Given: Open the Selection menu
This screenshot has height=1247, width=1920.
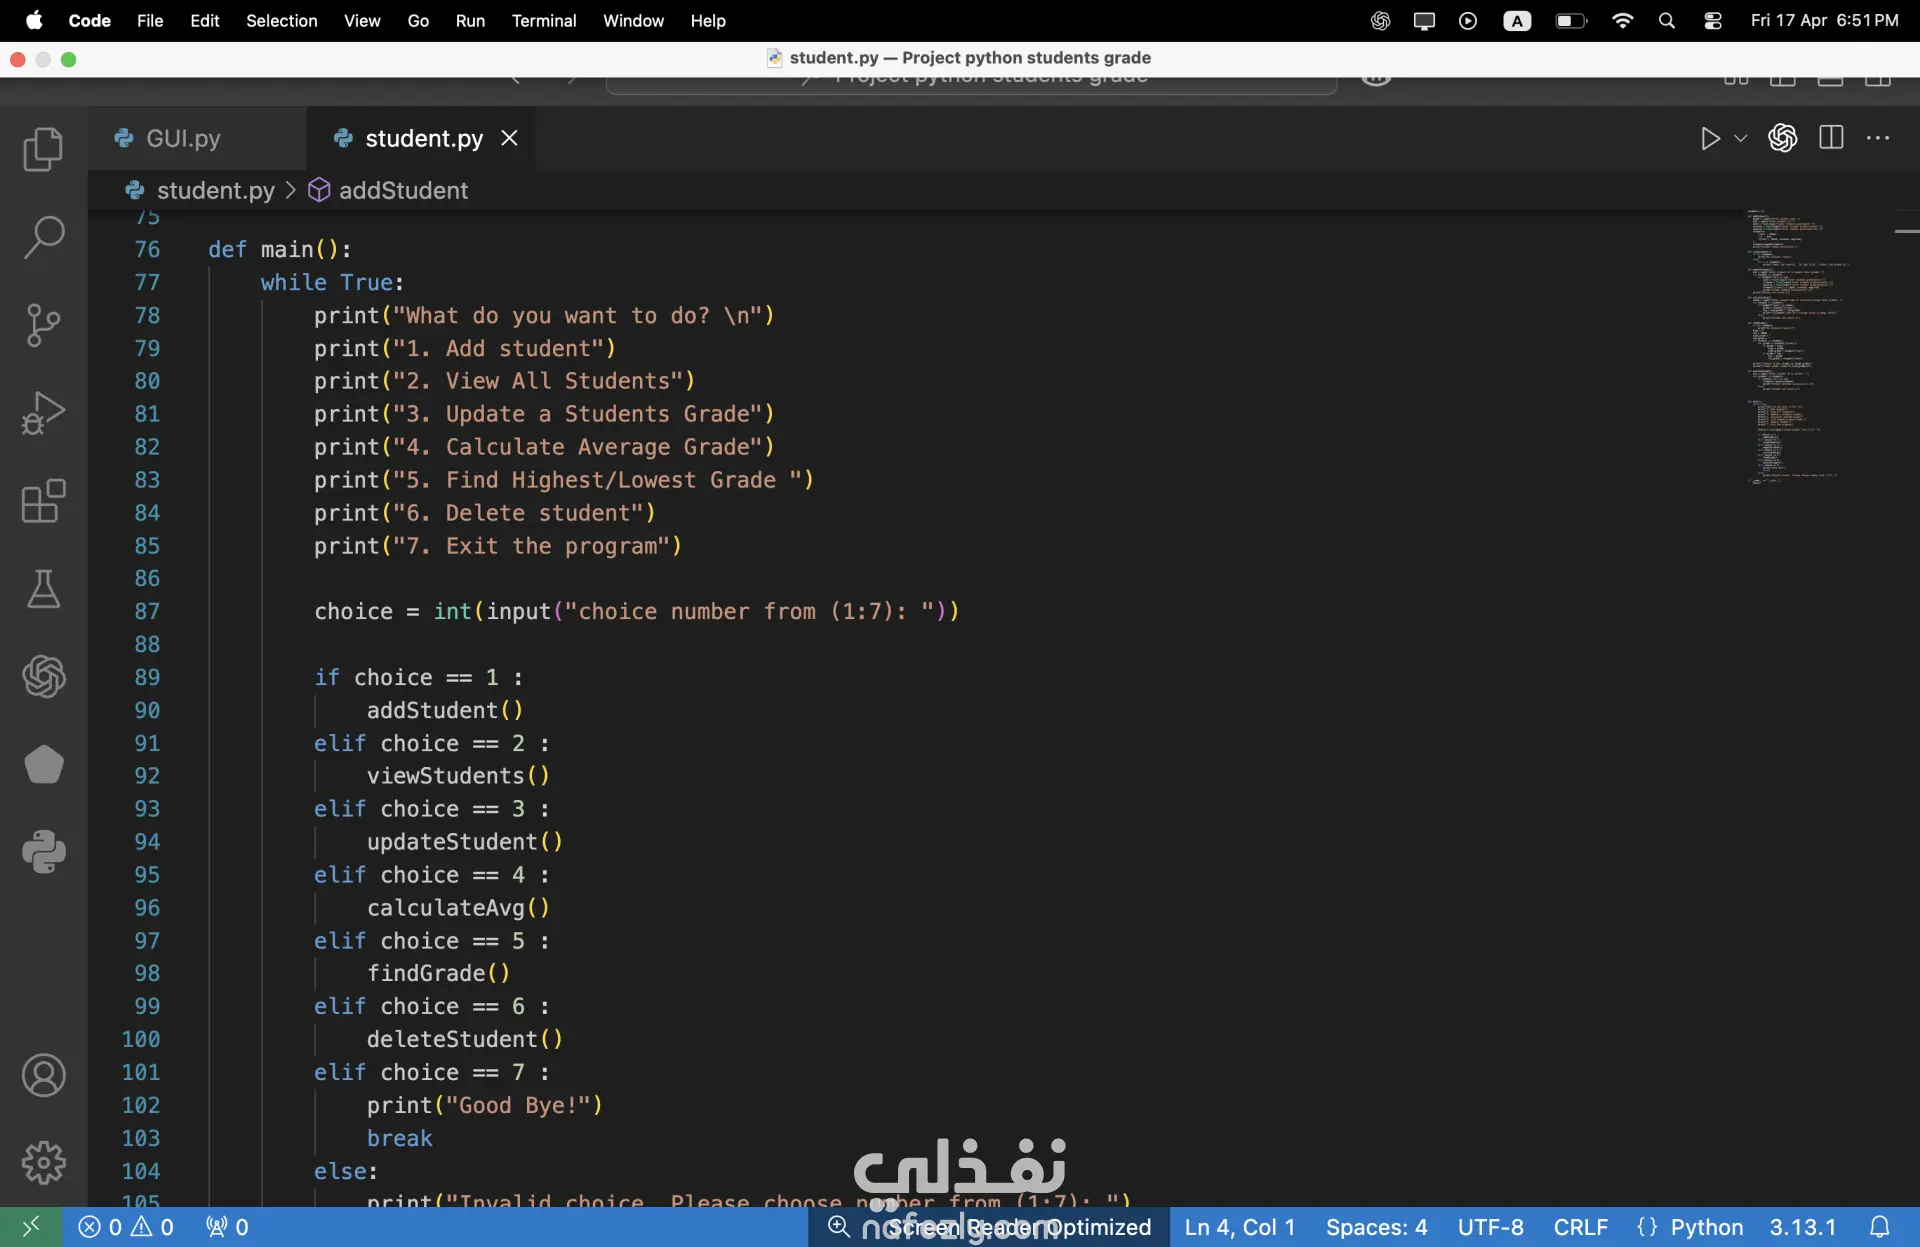Looking at the screenshot, I should click(x=282, y=21).
